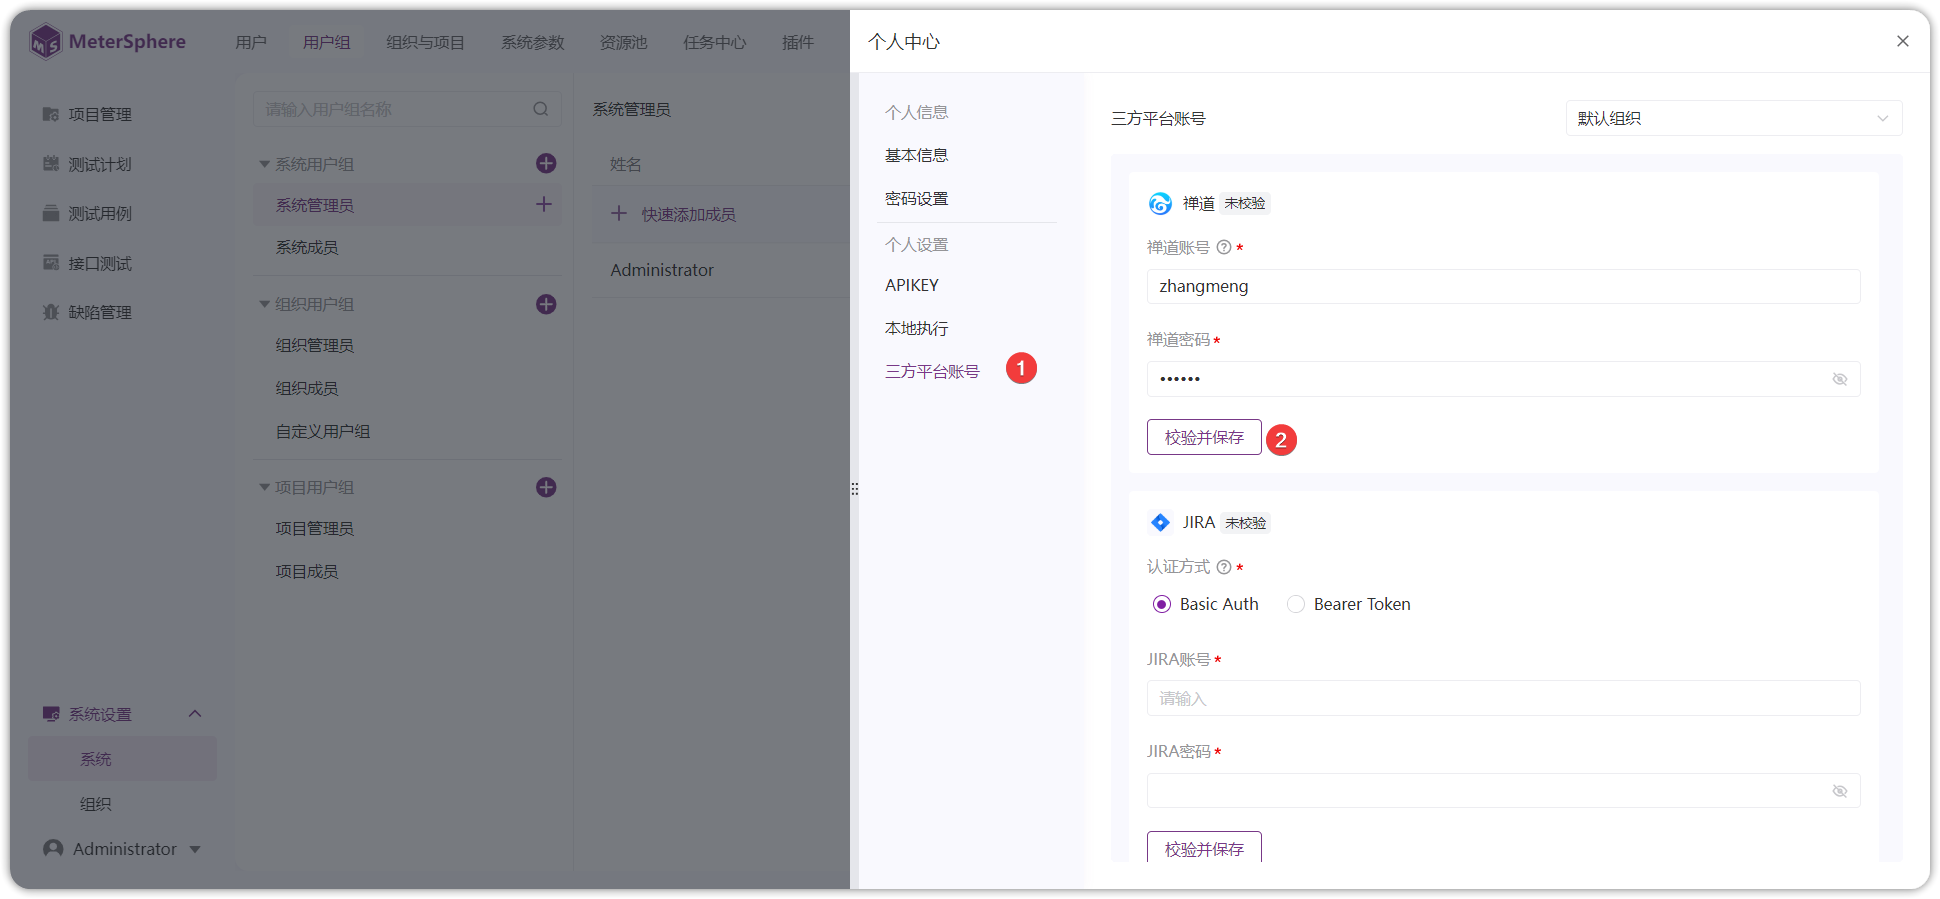Add a new 项目用户组 with plus icon
The width and height of the screenshot is (1940, 899).
pyautogui.click(x=546, y=487)
